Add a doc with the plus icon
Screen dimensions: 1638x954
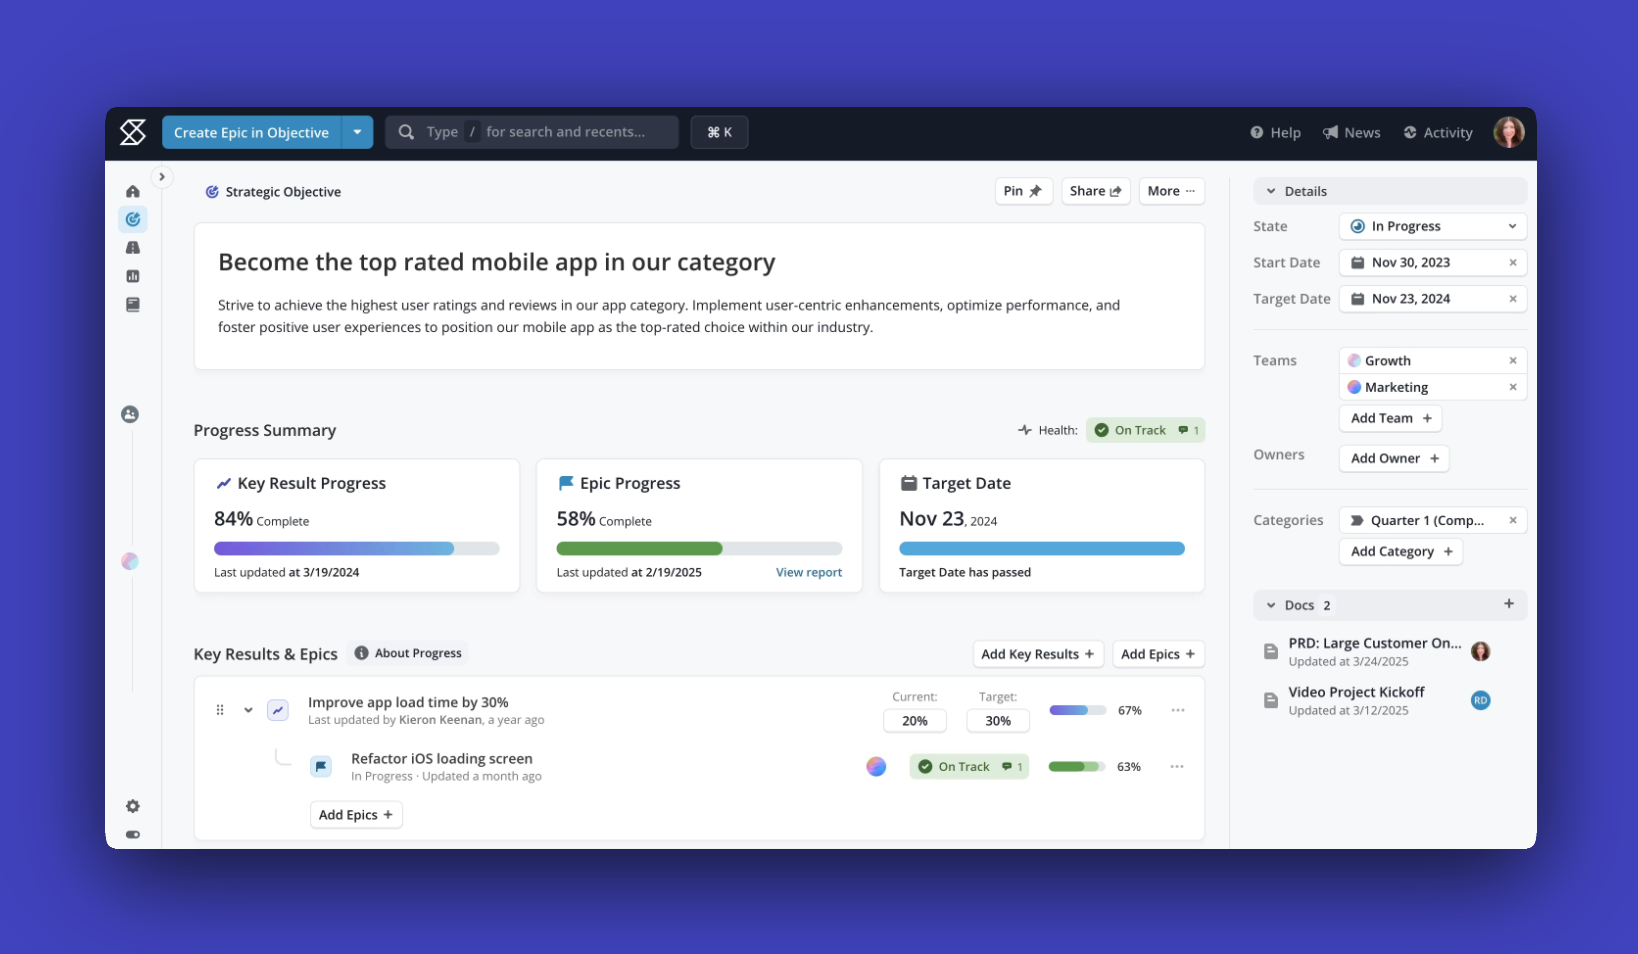[1508, 604]
